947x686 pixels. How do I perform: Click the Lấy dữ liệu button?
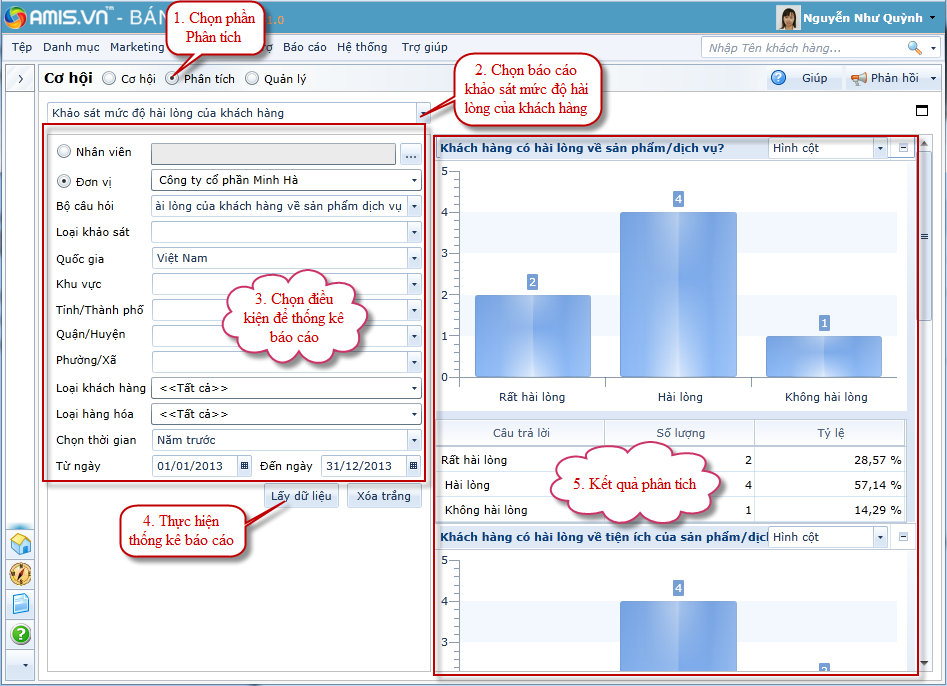(x=302, y=496)
